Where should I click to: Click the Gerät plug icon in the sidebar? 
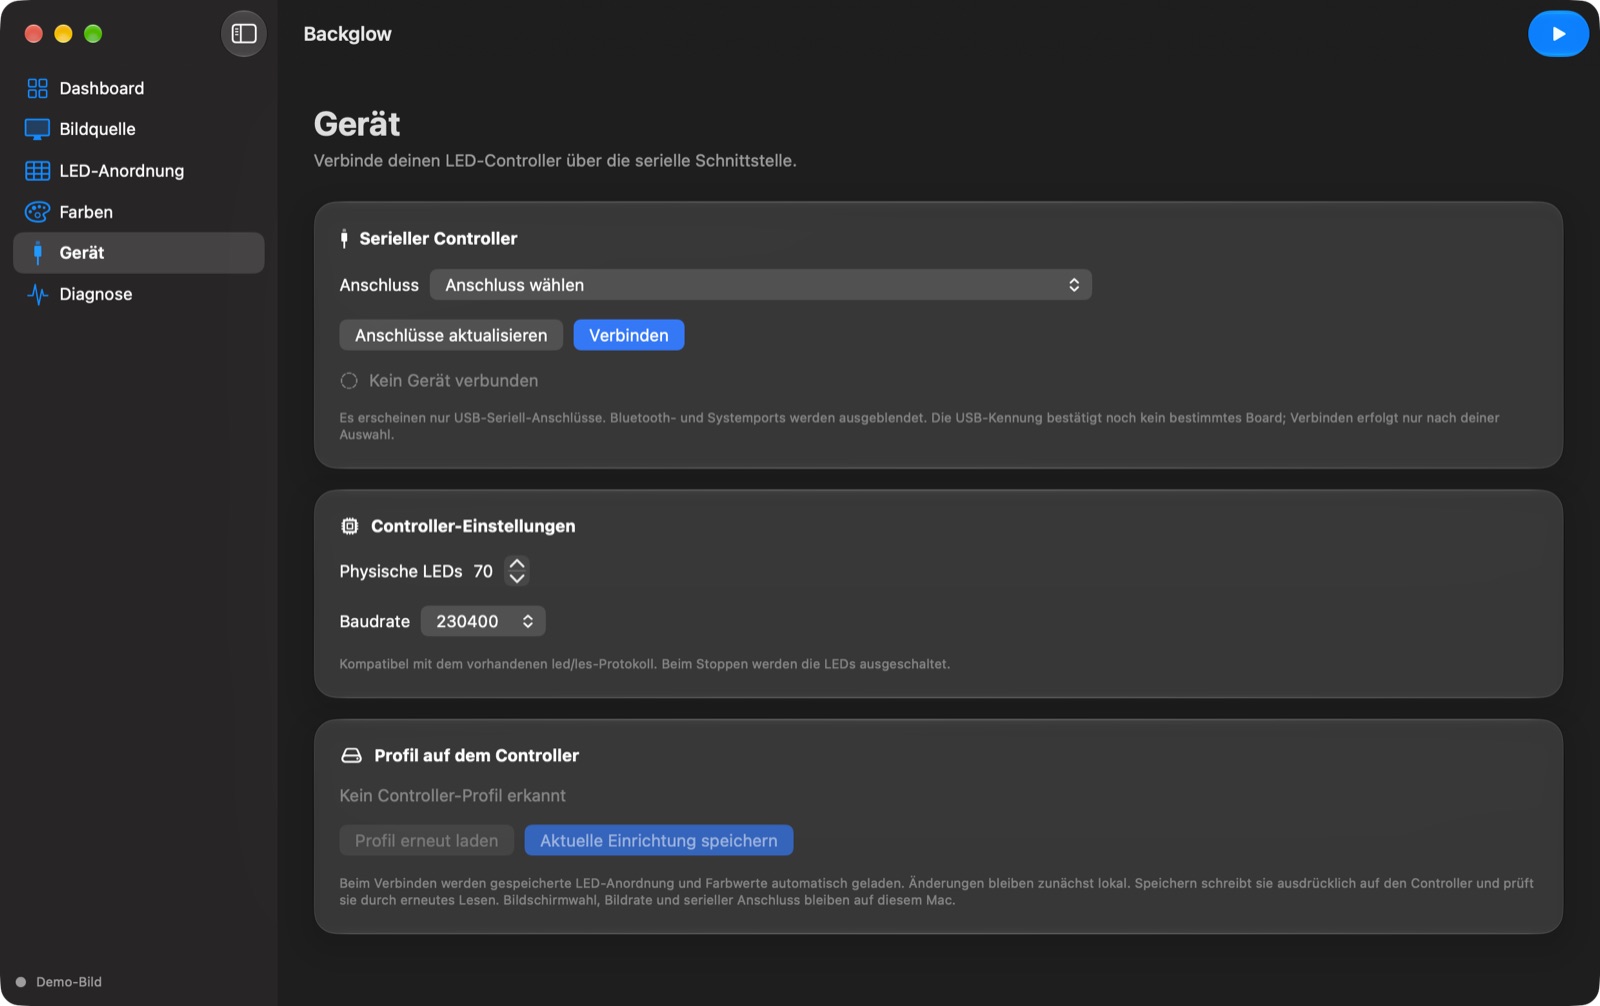click(x=37, y=253)
